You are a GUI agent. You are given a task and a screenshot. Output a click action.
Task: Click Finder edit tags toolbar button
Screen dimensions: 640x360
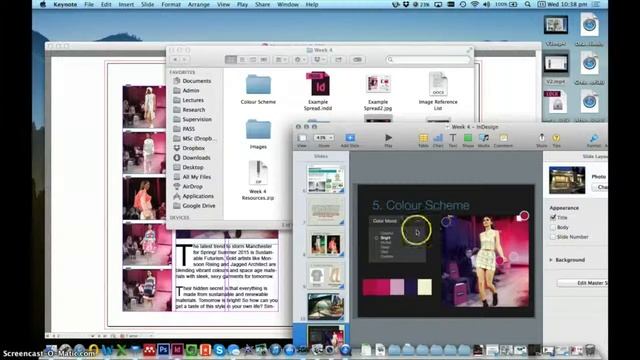357,60
